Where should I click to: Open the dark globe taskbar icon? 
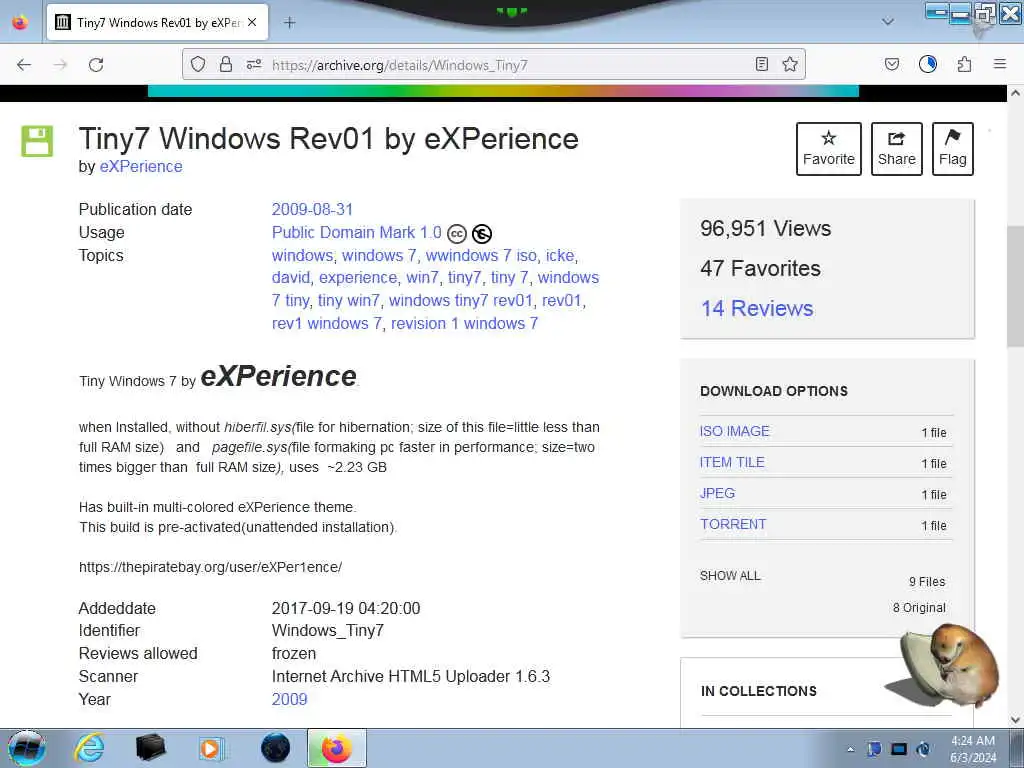click(x=276, y=748)
